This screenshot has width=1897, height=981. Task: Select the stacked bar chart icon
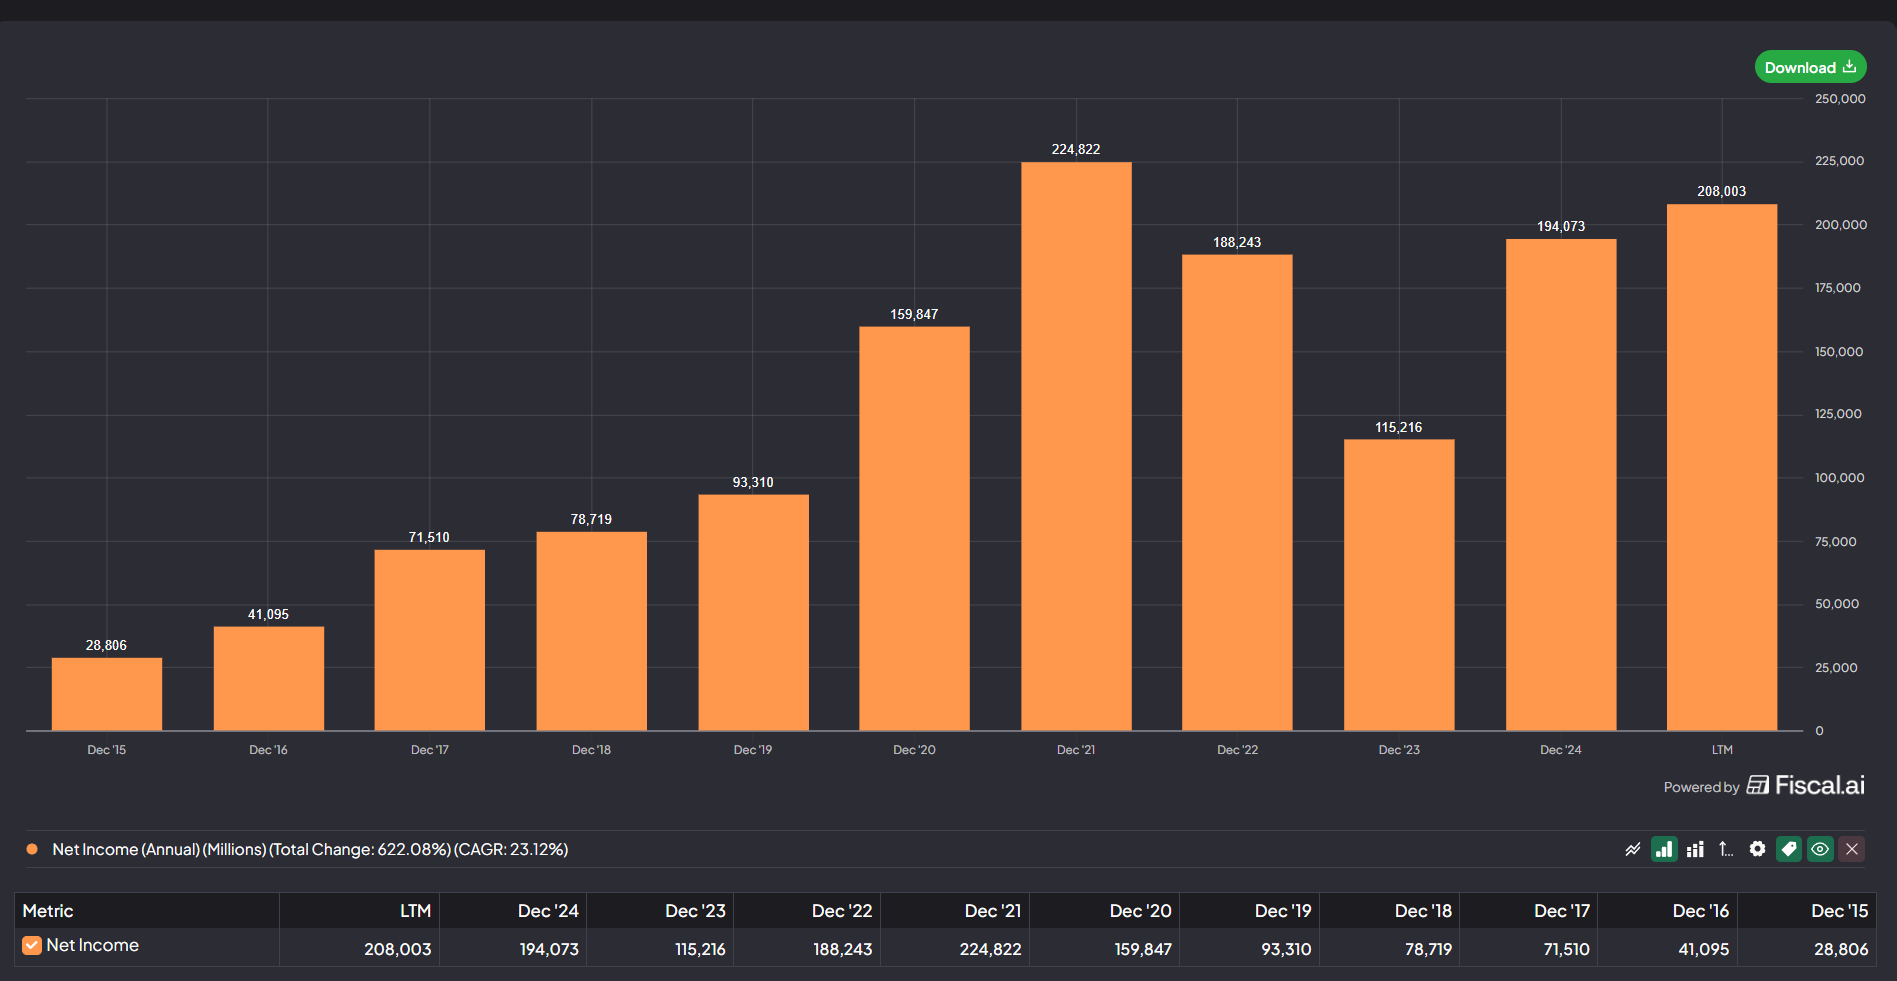[1695, 849]
